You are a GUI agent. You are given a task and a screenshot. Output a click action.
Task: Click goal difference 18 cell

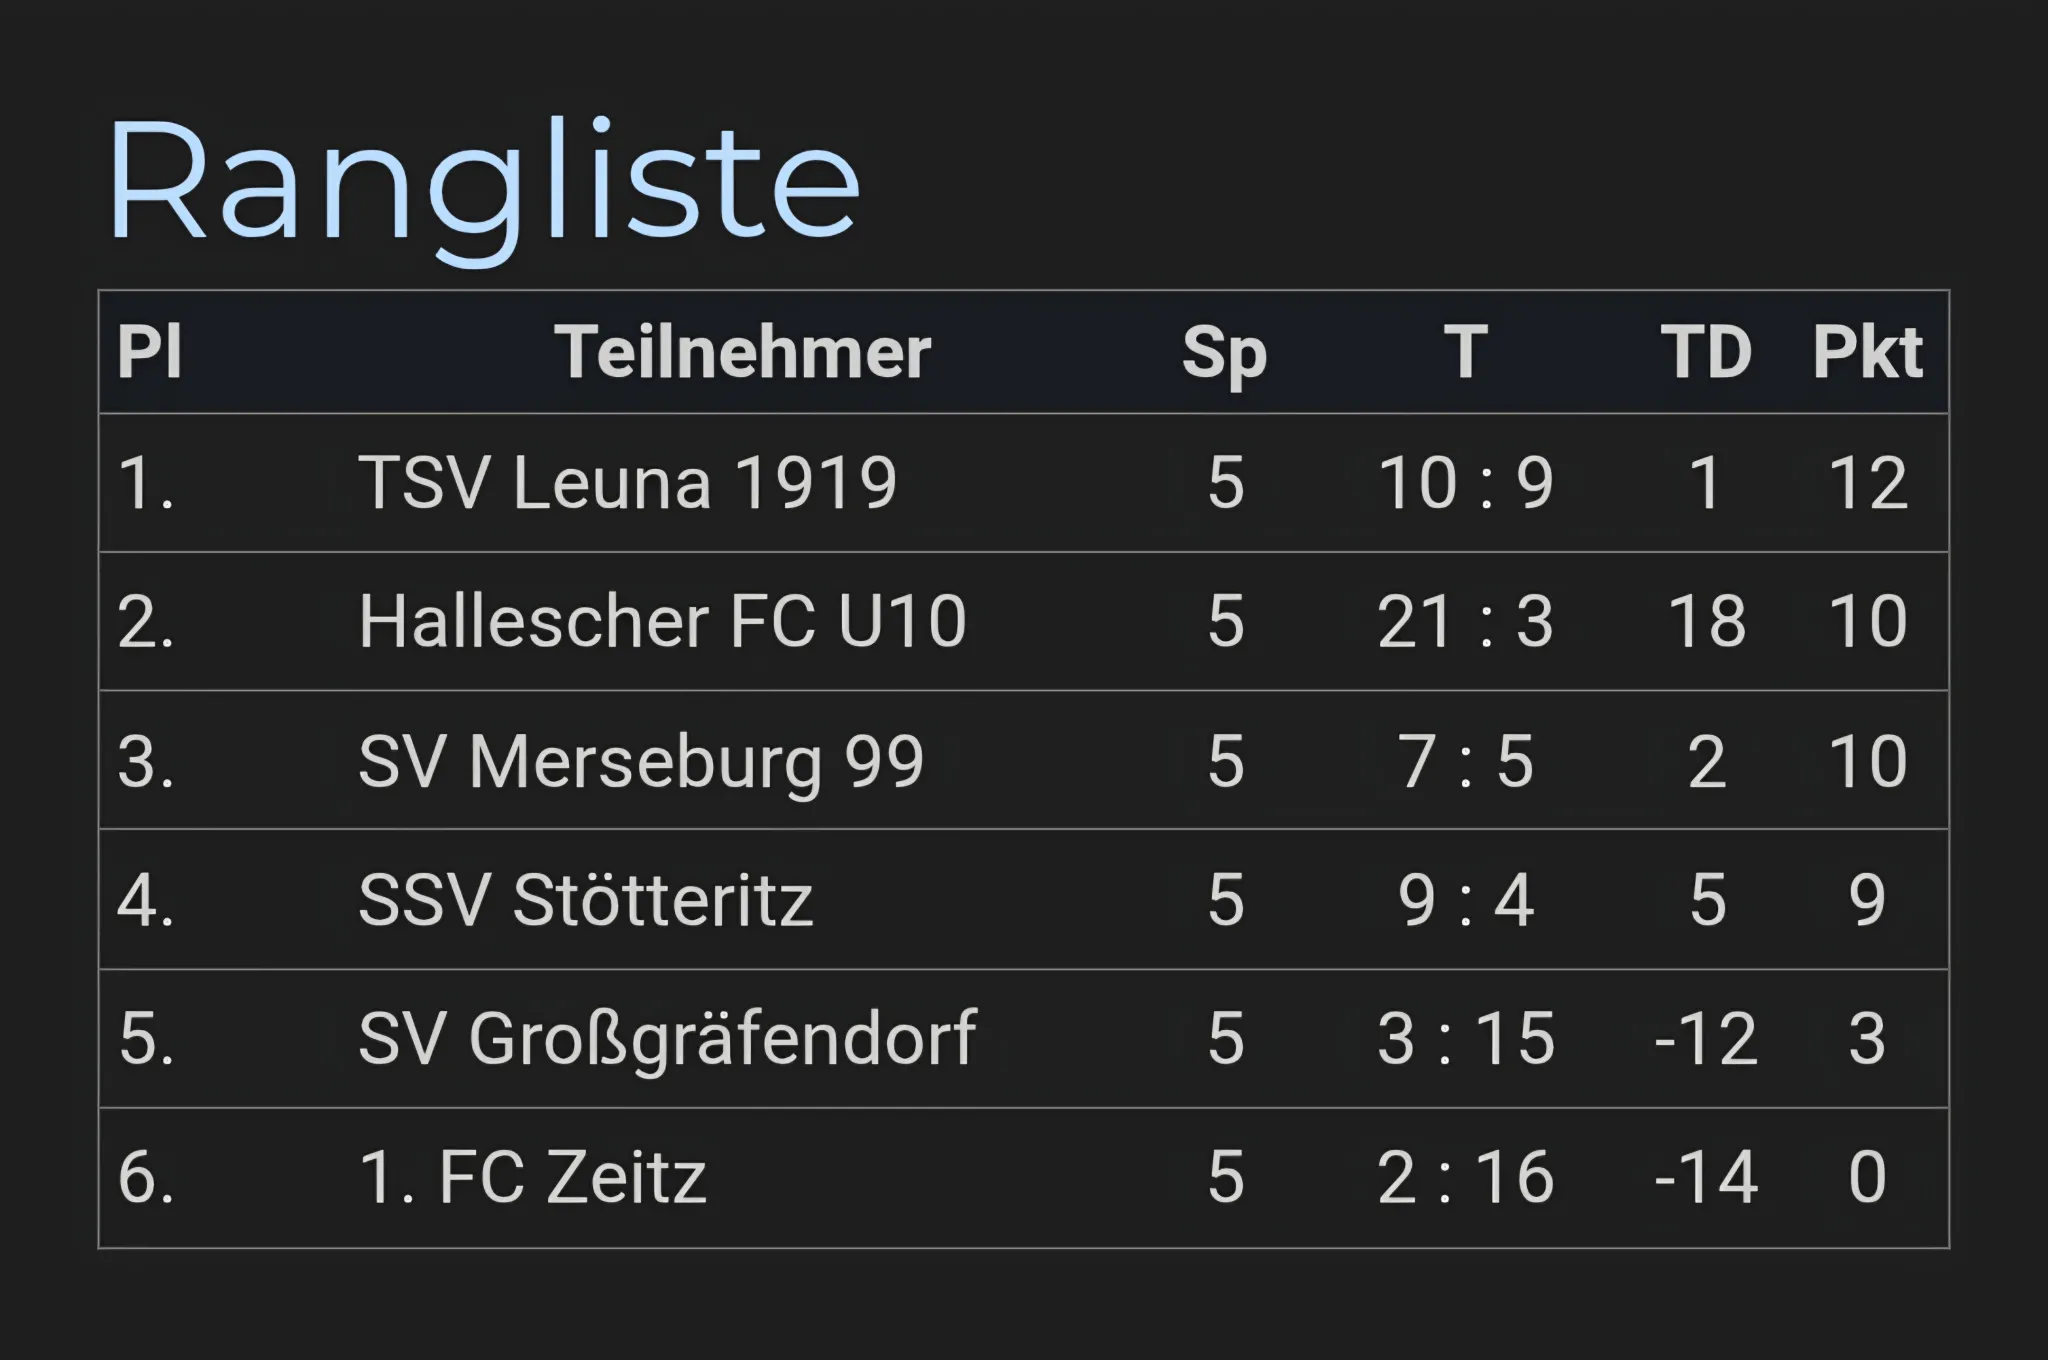pos(1706,621)
